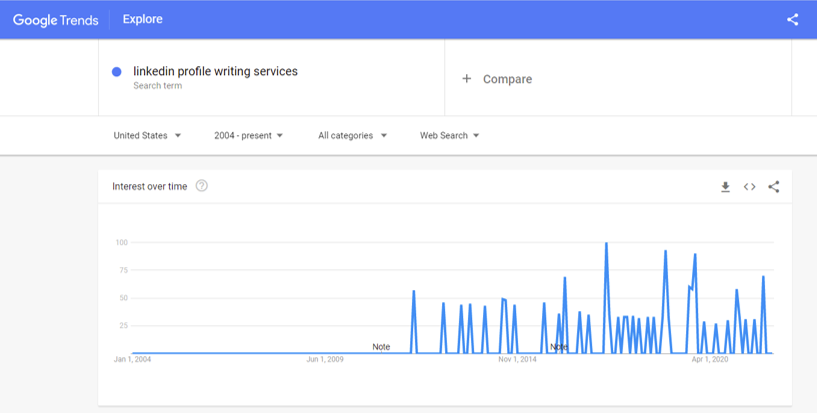Image resolution: width=817 pixels, height=413 pixels.
Task: Click the Note marker near Nov 2014
Action: 559,347
